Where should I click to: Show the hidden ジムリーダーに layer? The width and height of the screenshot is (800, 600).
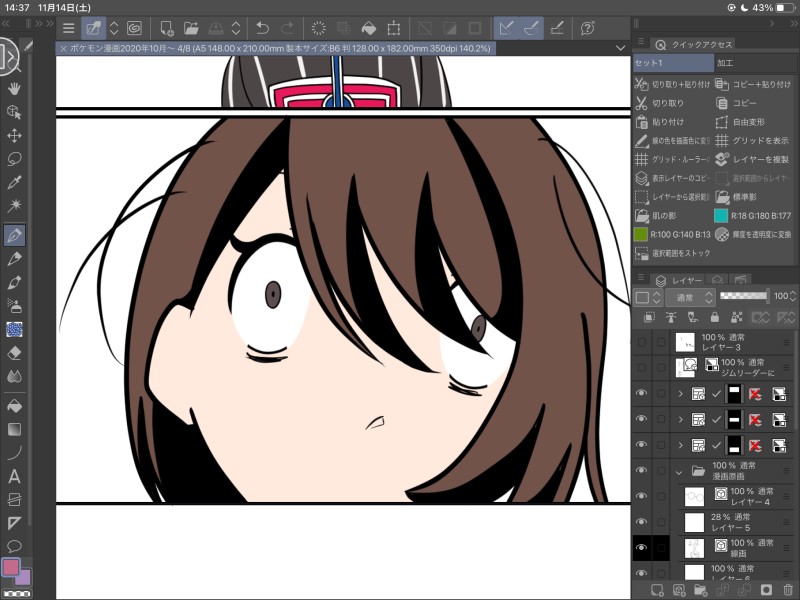pyautogui.click(x=642, y=367)
